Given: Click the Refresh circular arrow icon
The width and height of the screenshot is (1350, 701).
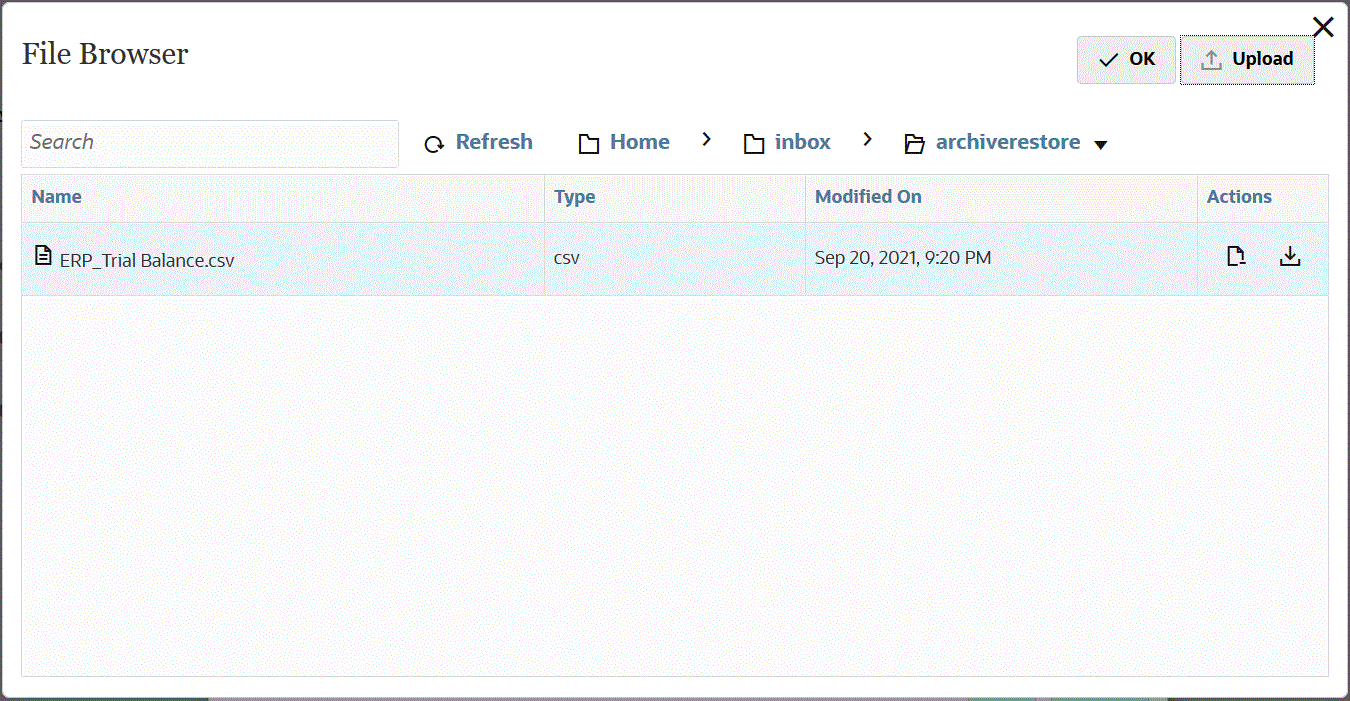Looking at the screenshot, I should tap(434, 144).
